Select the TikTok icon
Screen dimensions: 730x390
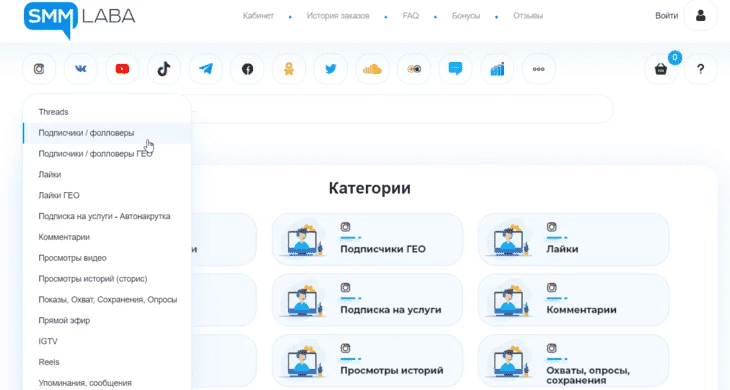[x=164, y=69]
